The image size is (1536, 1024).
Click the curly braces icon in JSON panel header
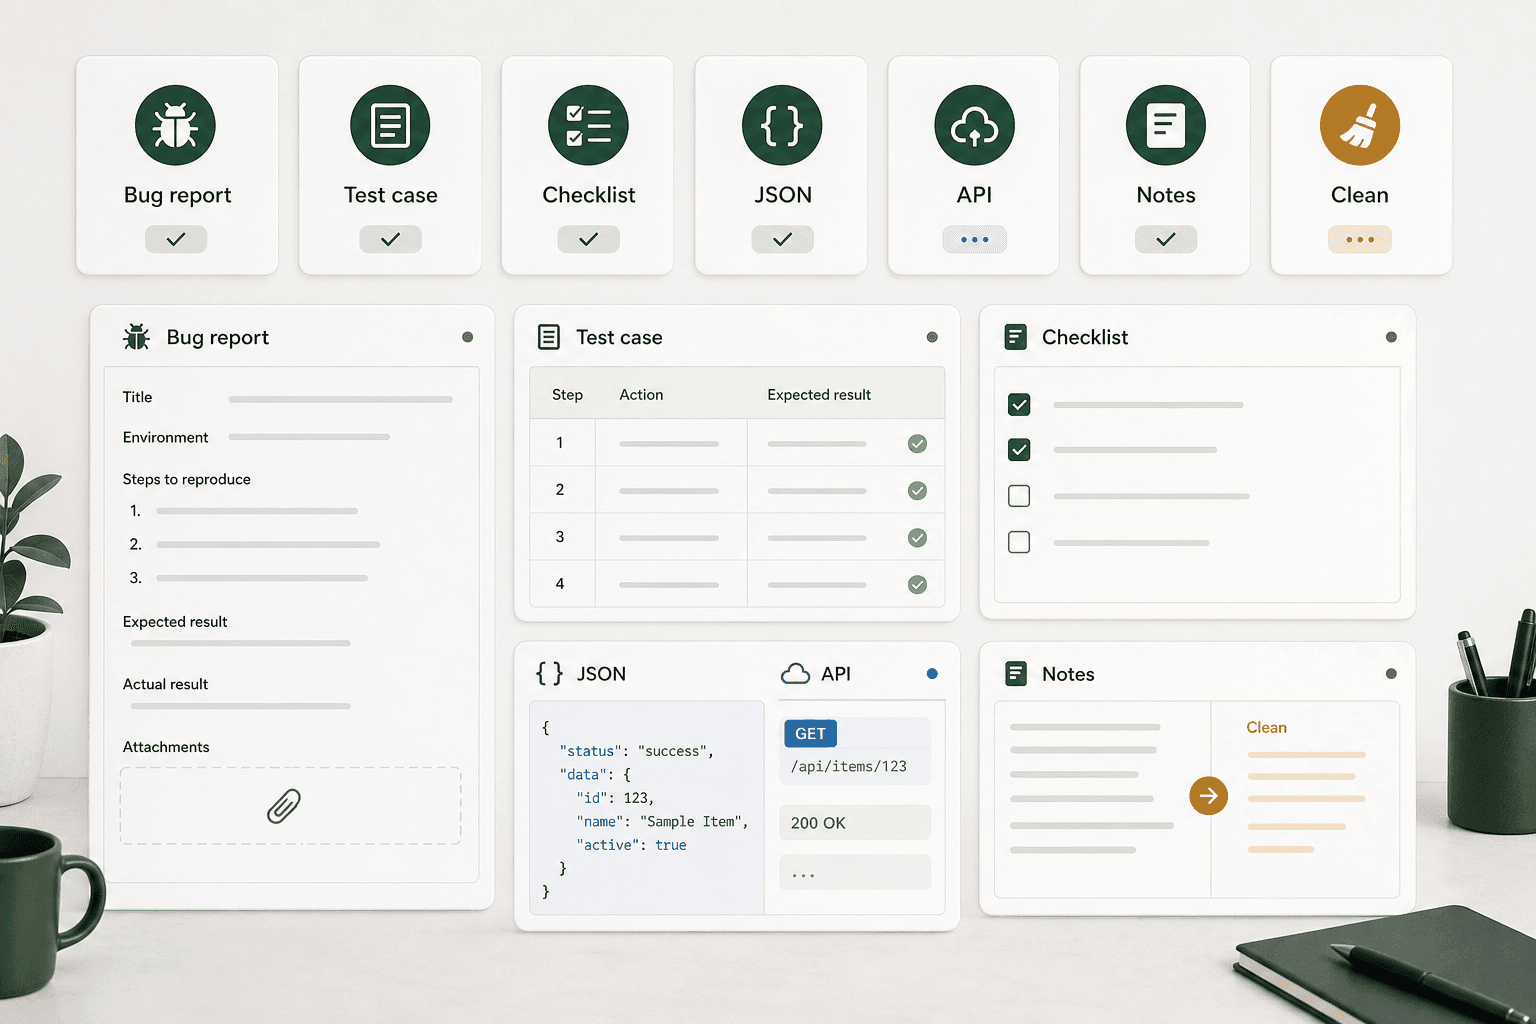pyautogui.click(x=550, y=673)
